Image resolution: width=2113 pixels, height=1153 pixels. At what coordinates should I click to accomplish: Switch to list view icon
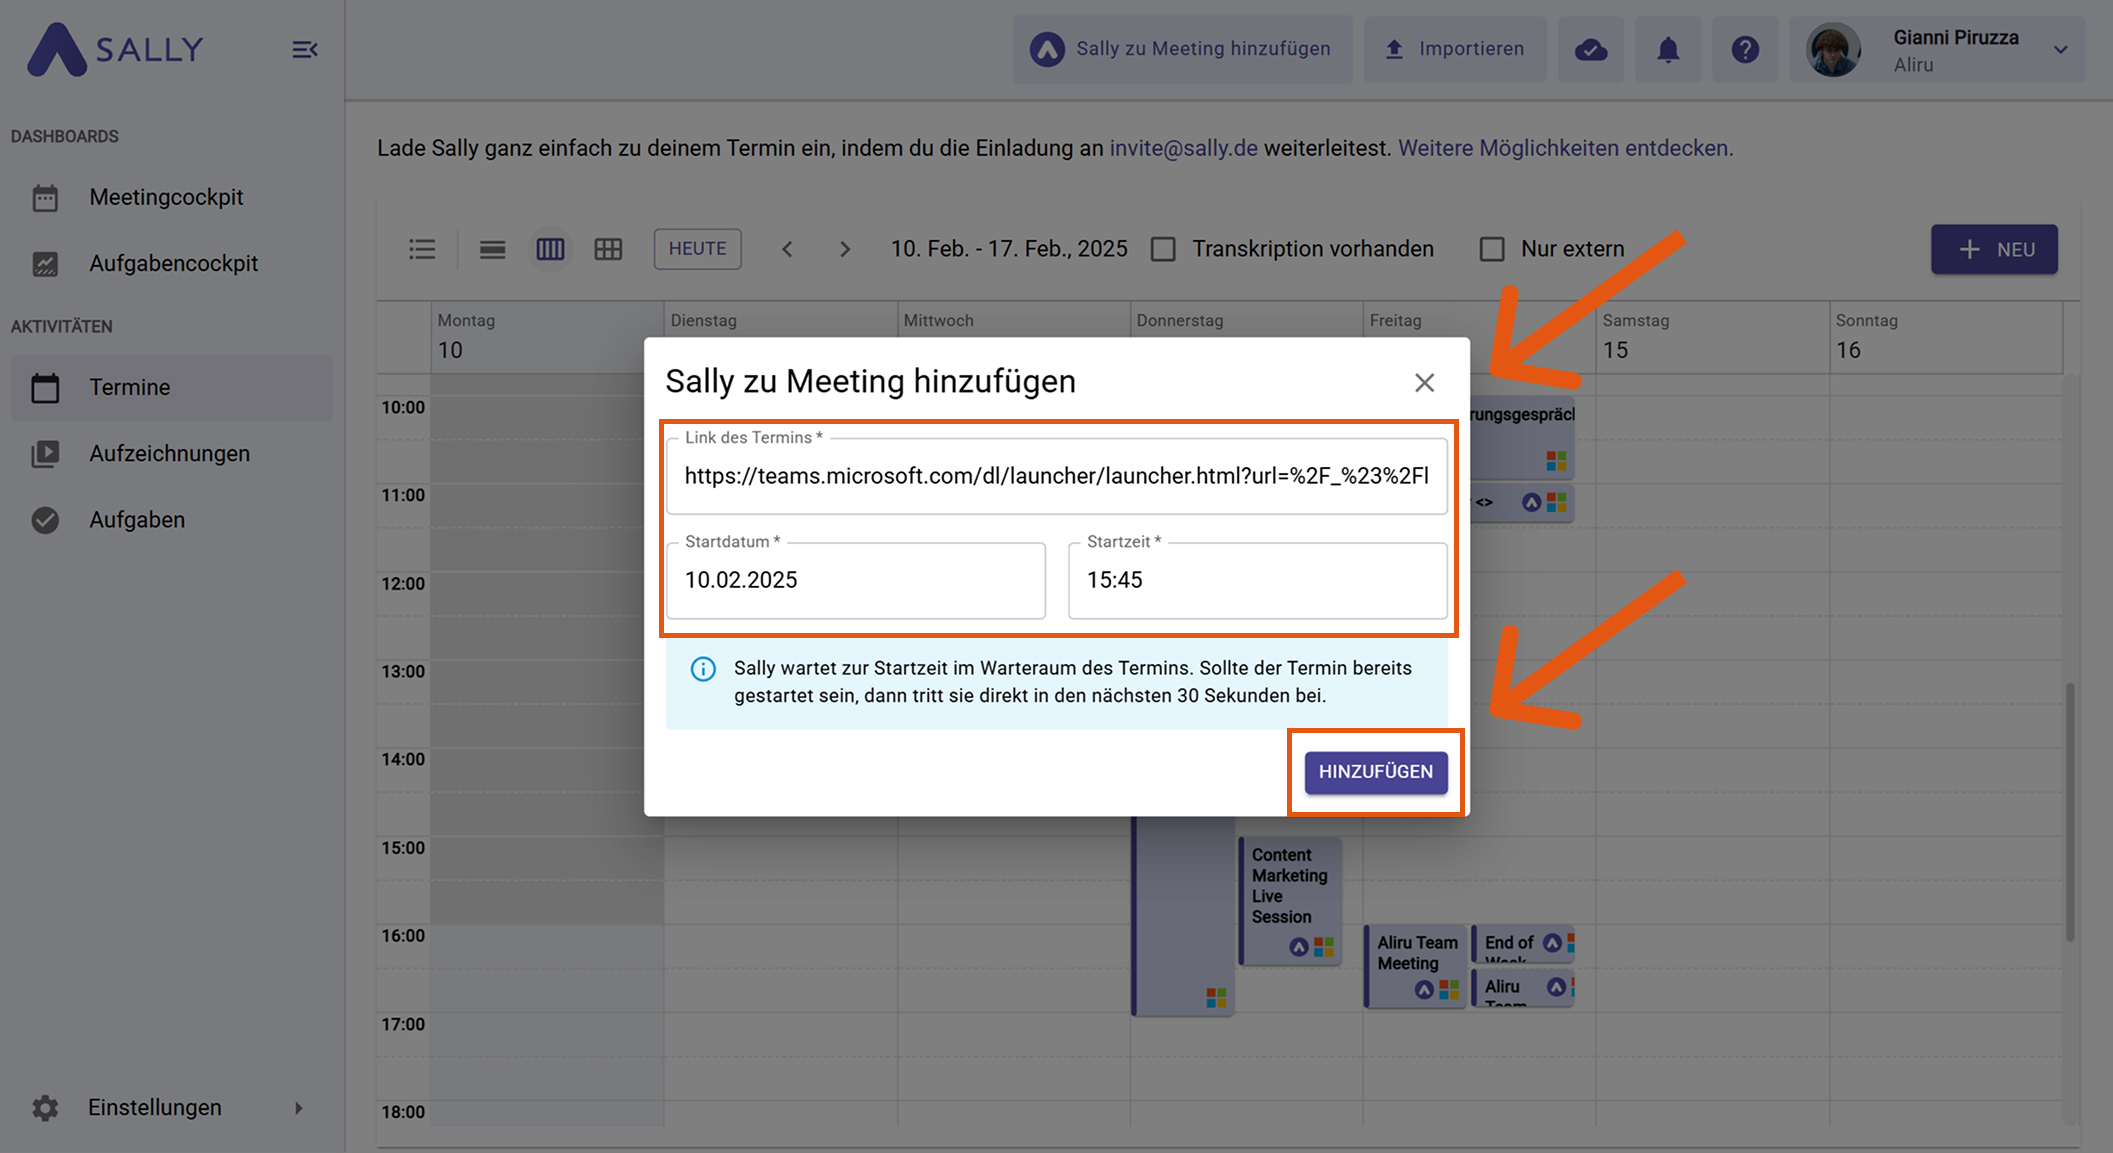click(422, 249)
